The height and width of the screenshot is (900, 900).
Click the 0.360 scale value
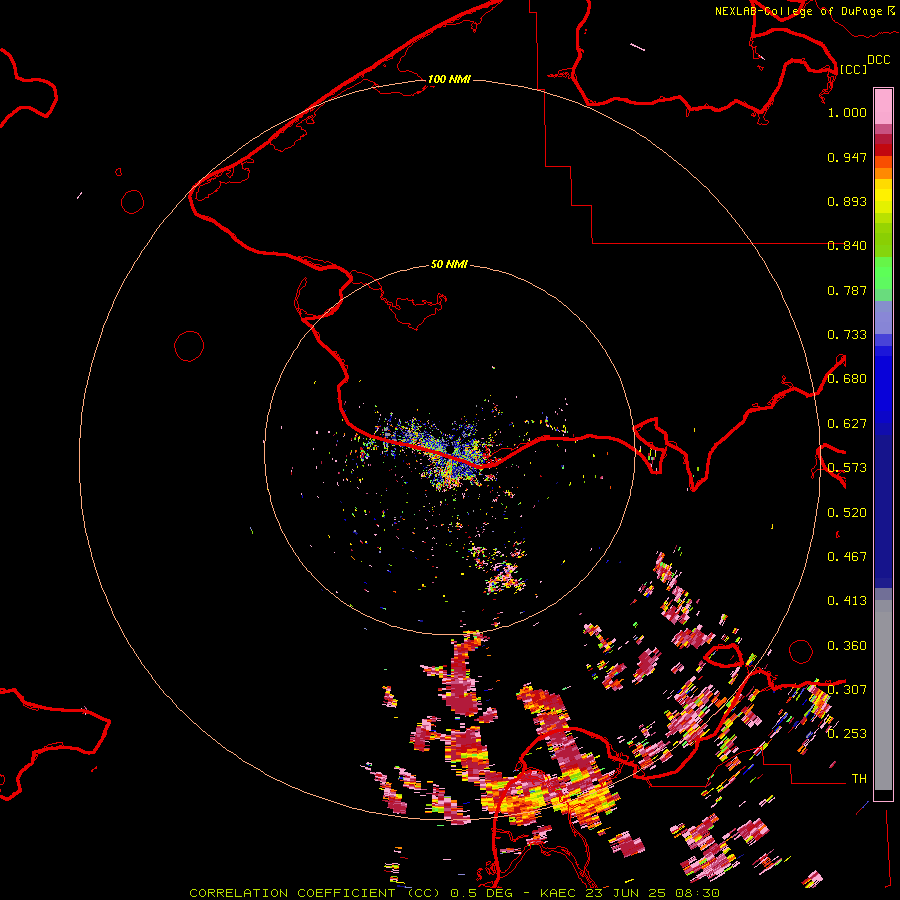(847, 646)
